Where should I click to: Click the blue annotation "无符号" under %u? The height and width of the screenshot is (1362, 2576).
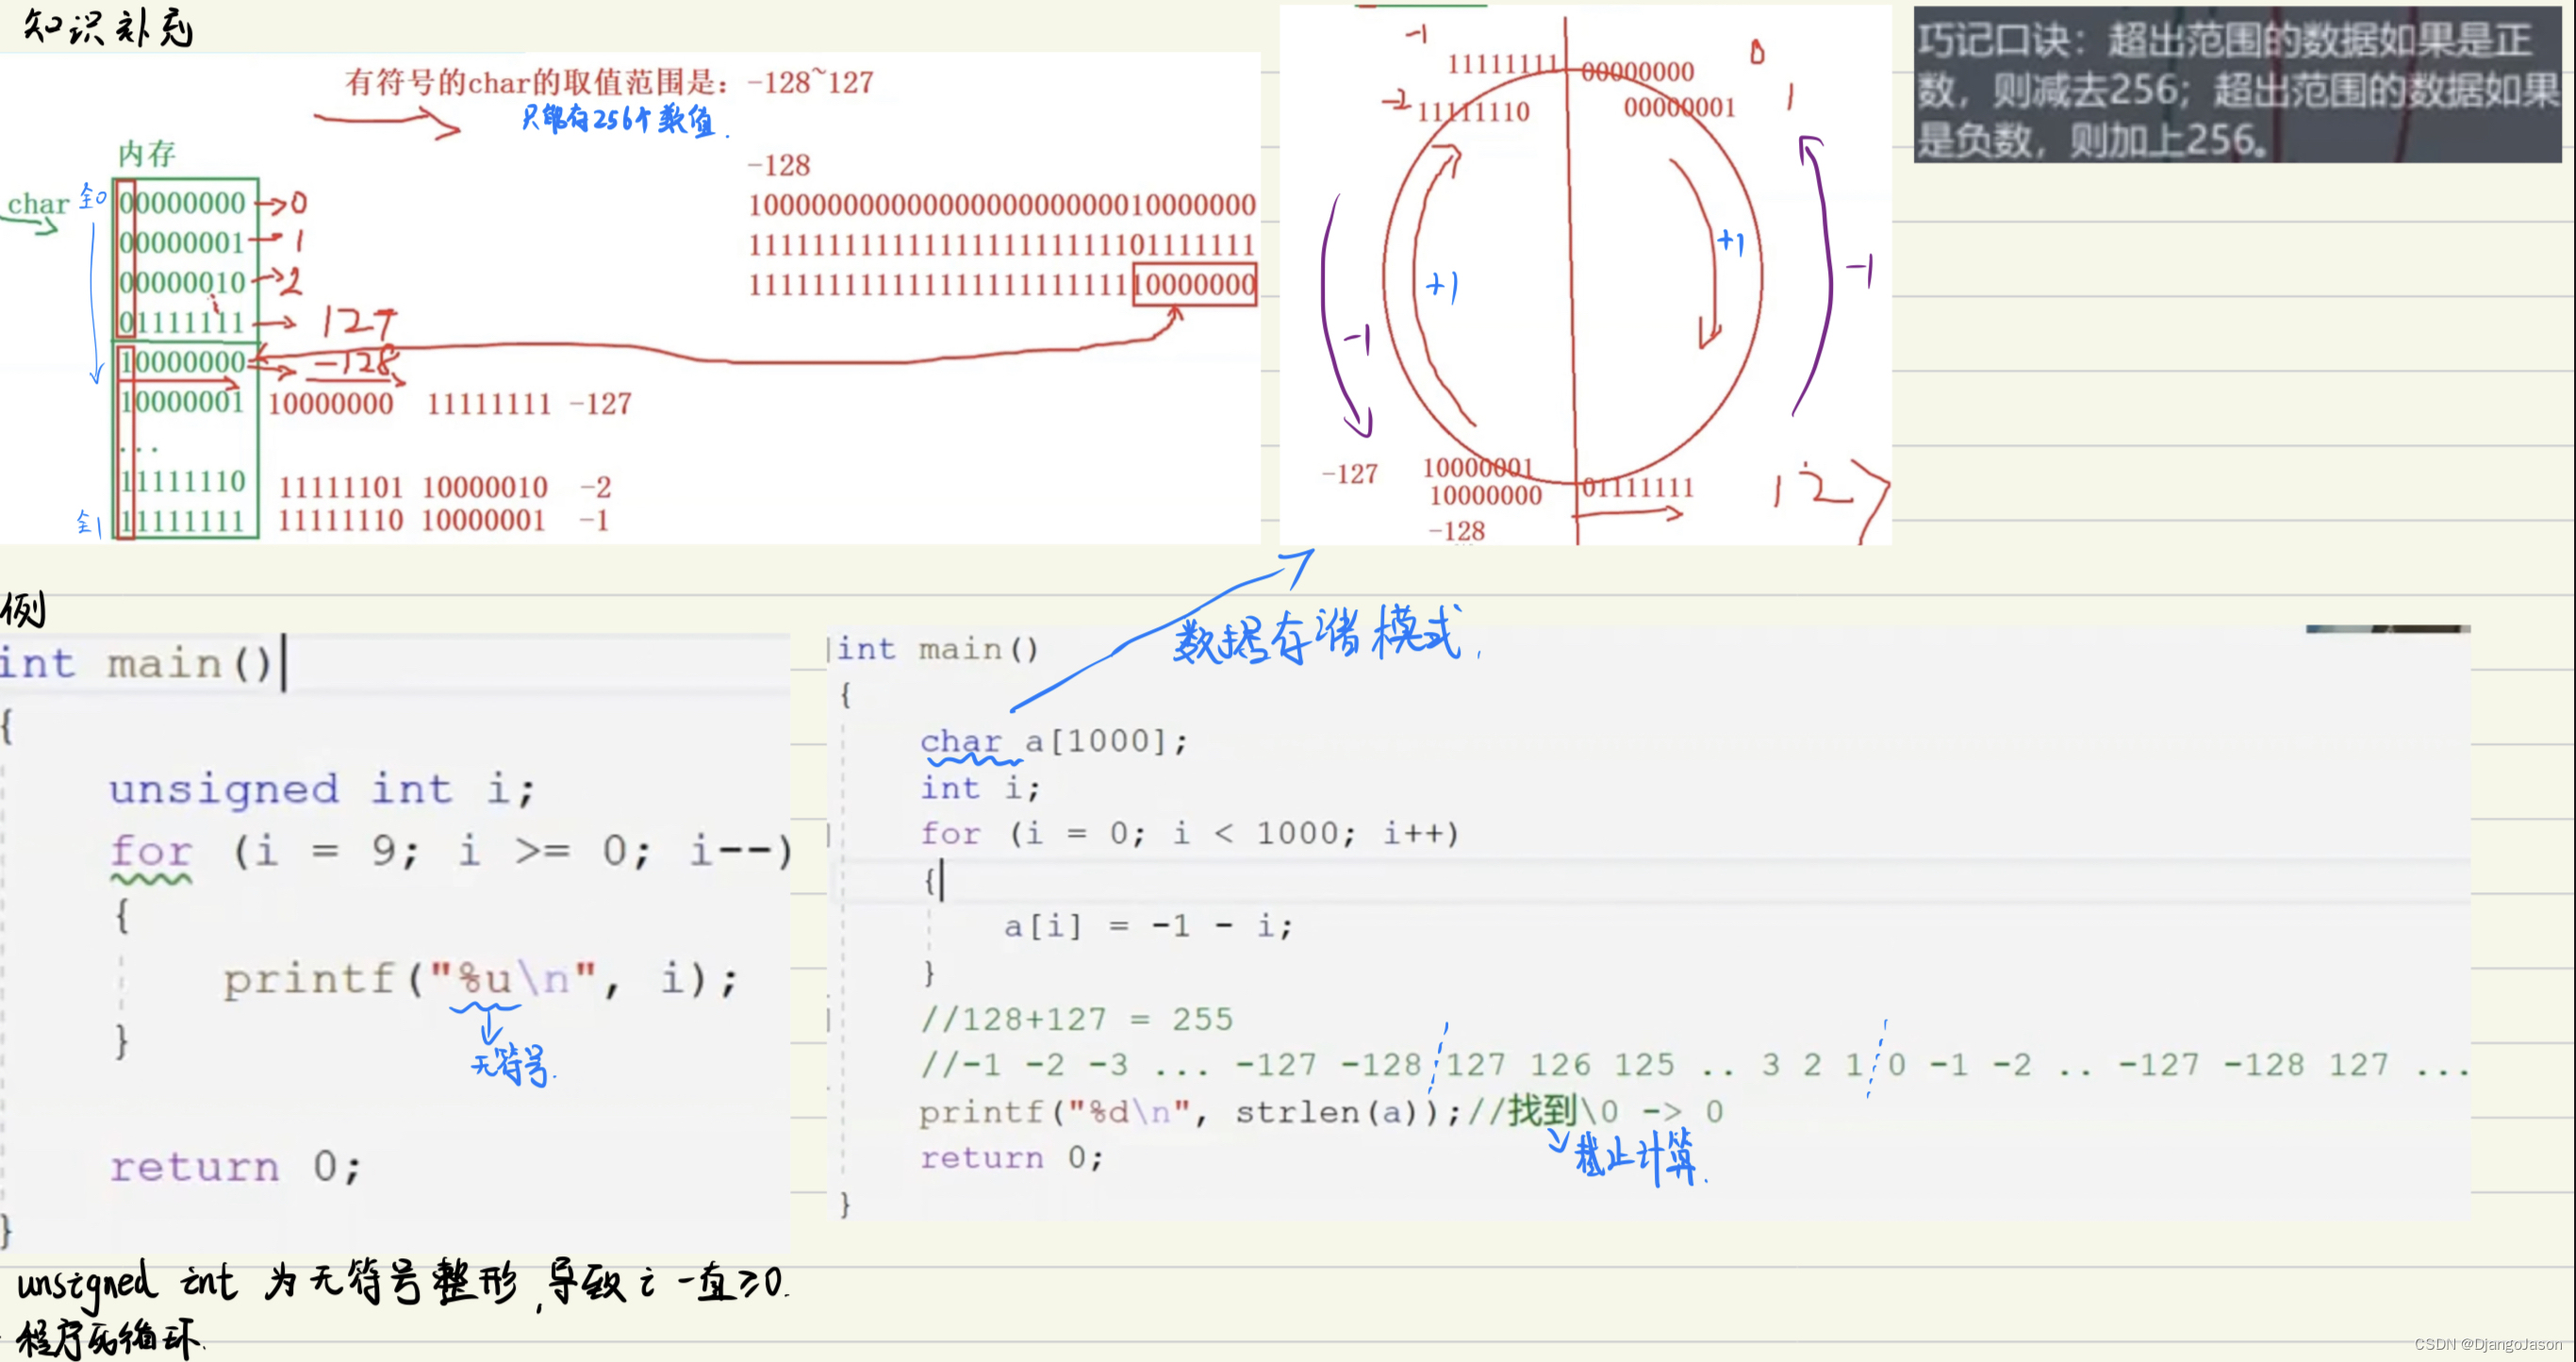click(511, 1065)
